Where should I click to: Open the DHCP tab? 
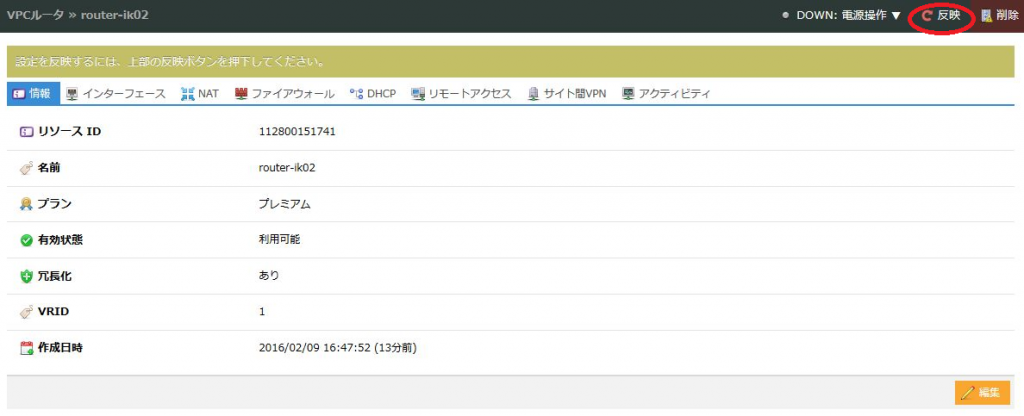(373, 94)
